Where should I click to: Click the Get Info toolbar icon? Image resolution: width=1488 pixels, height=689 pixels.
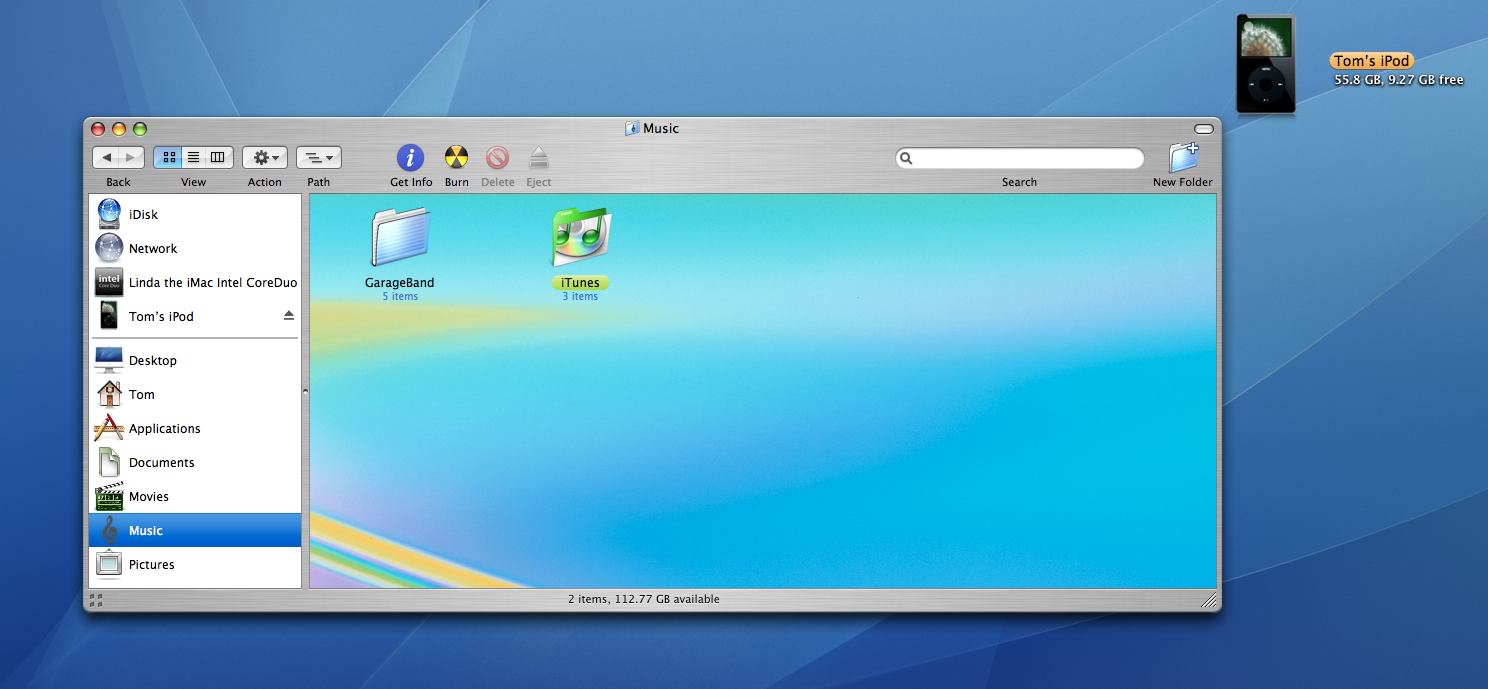410,158
